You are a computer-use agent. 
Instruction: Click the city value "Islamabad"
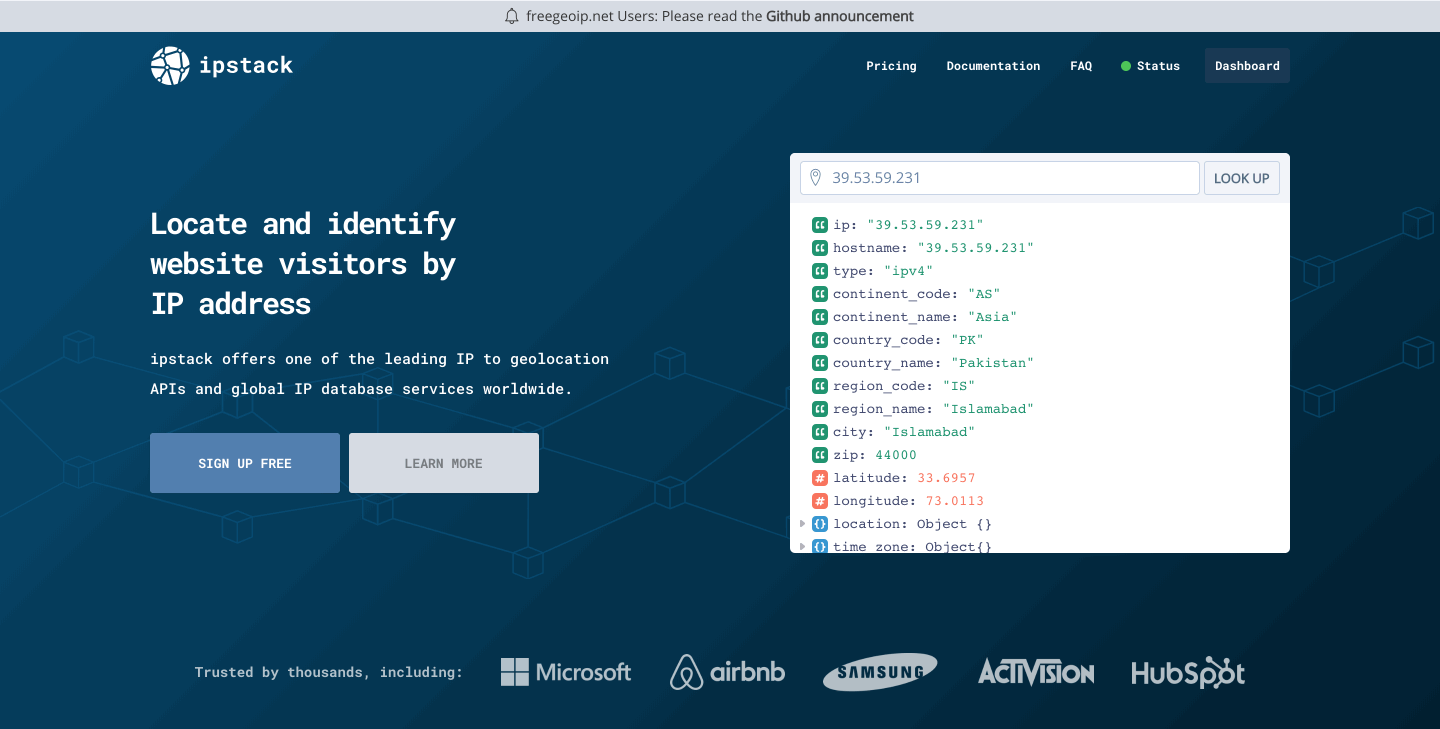coord(929,432)
